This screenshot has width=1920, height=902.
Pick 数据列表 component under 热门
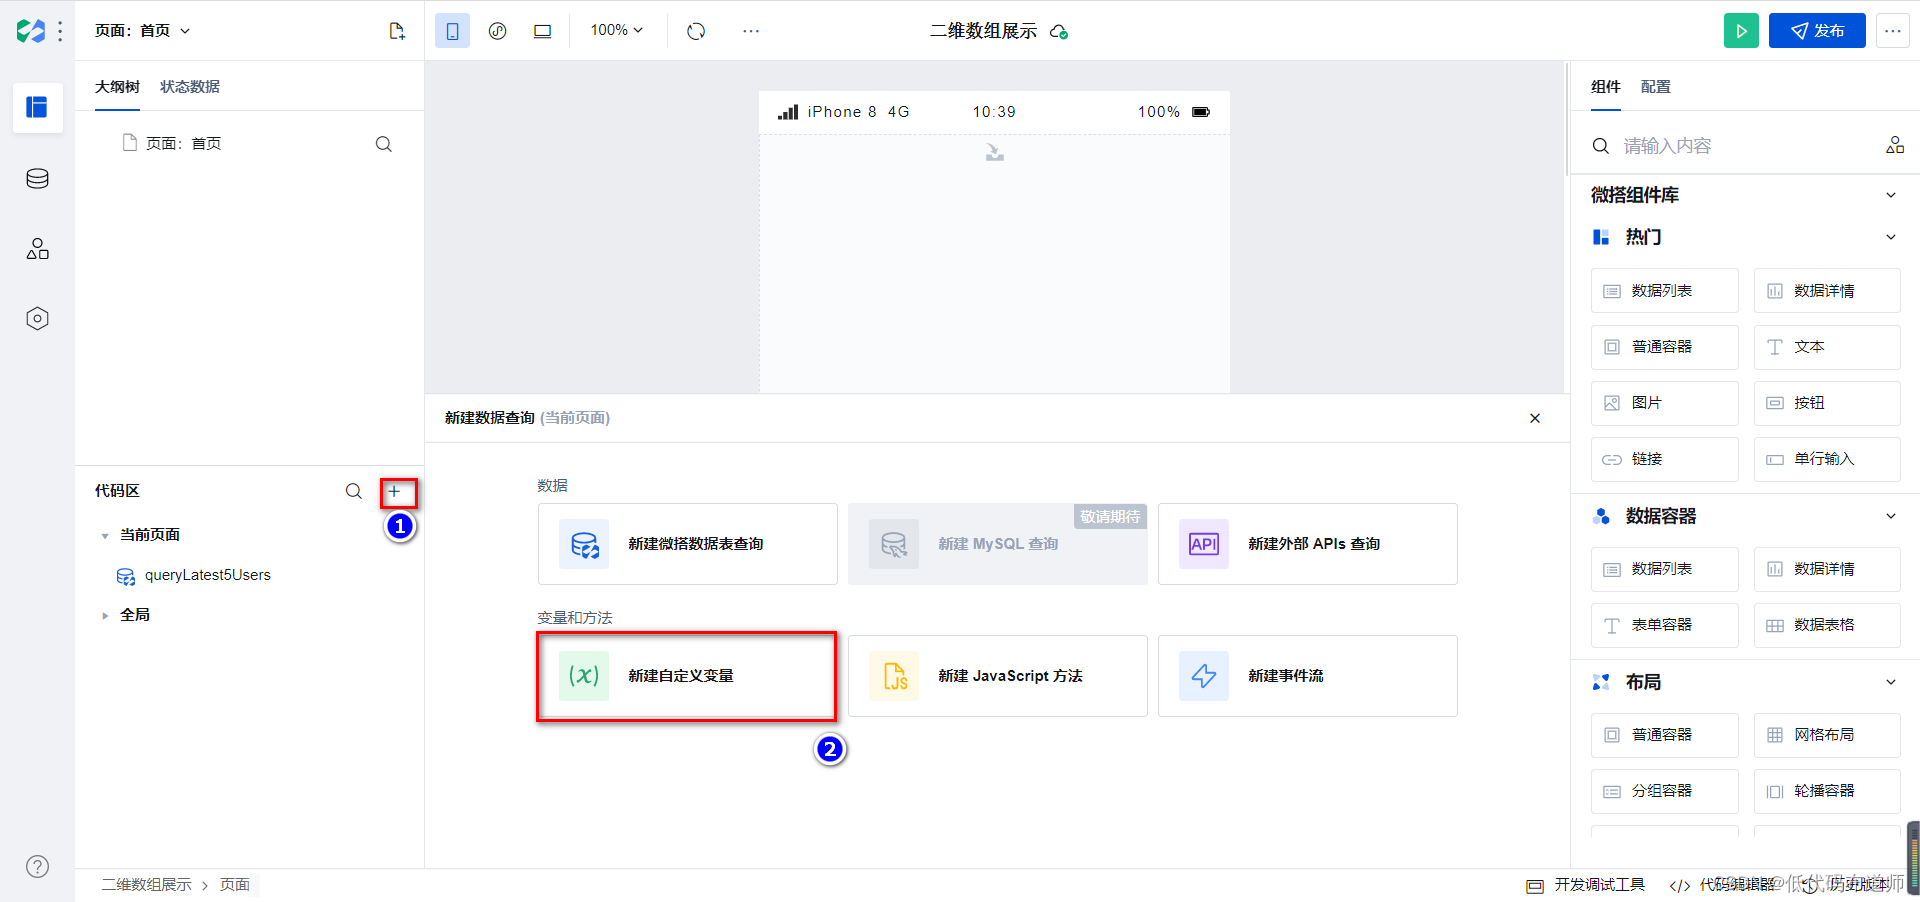[x=1665, y=291]
